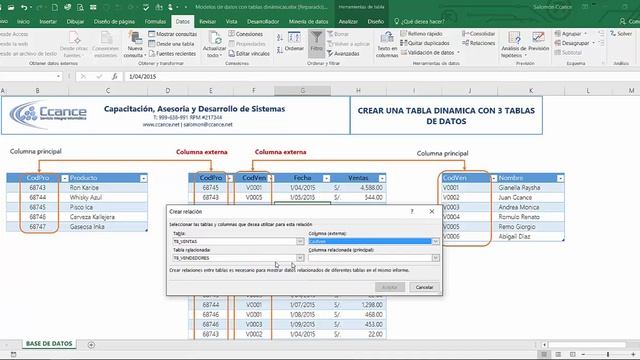This screenshot has width=640, height=360.
Task: Click Cancelar in Crear relación dialog
Action: click(x=424, y=287)
